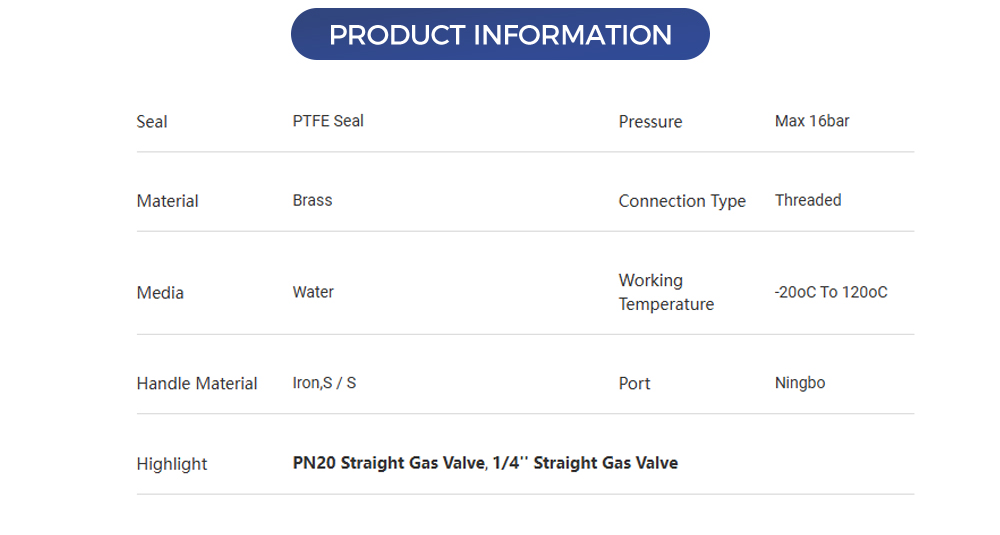Click the Max 16bar value

pos(812,121)
